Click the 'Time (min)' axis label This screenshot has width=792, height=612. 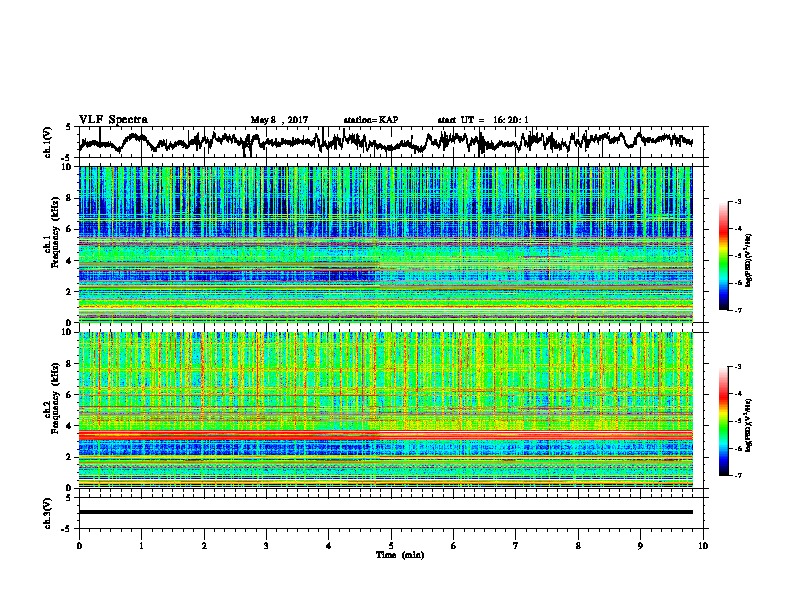[400, 555]
